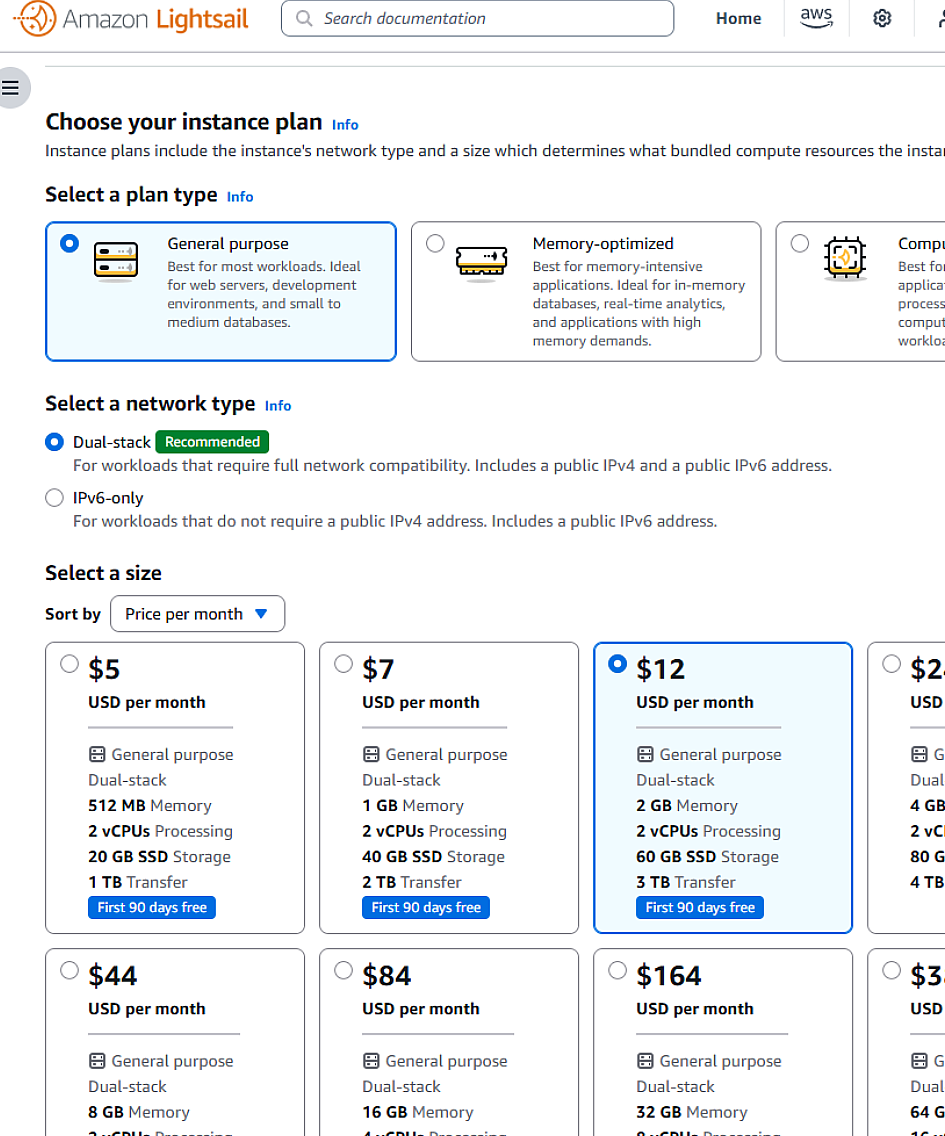Go to Home in top navigation

click(x=738, y=18)
